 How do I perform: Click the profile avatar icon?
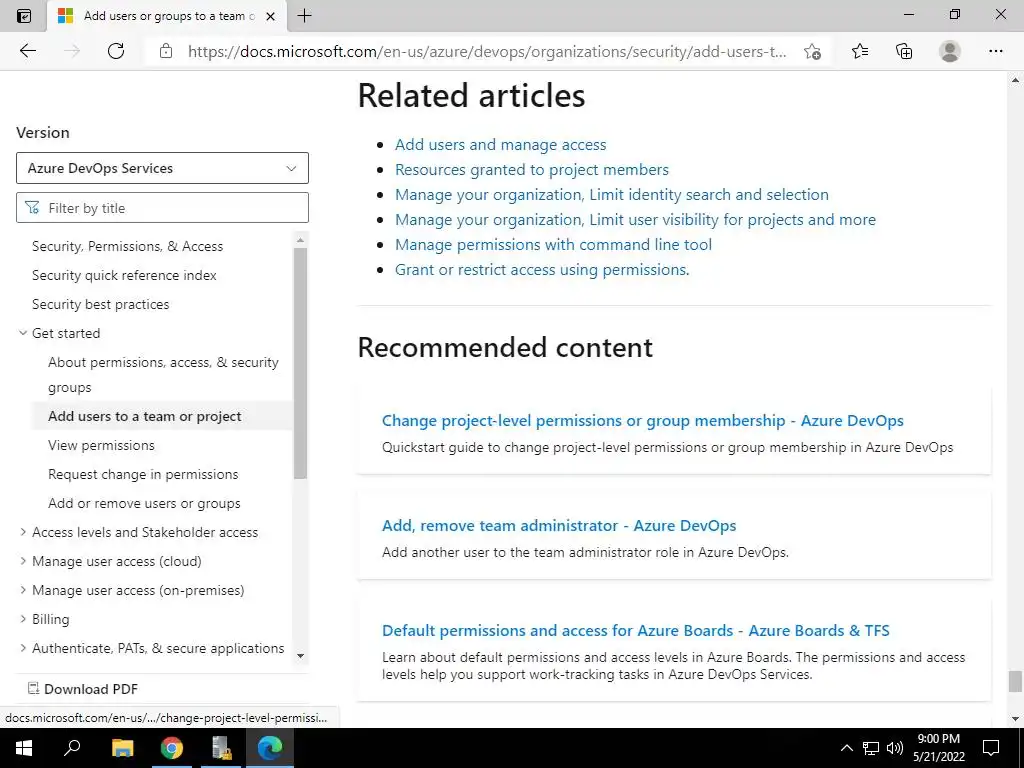pos(950,51)
